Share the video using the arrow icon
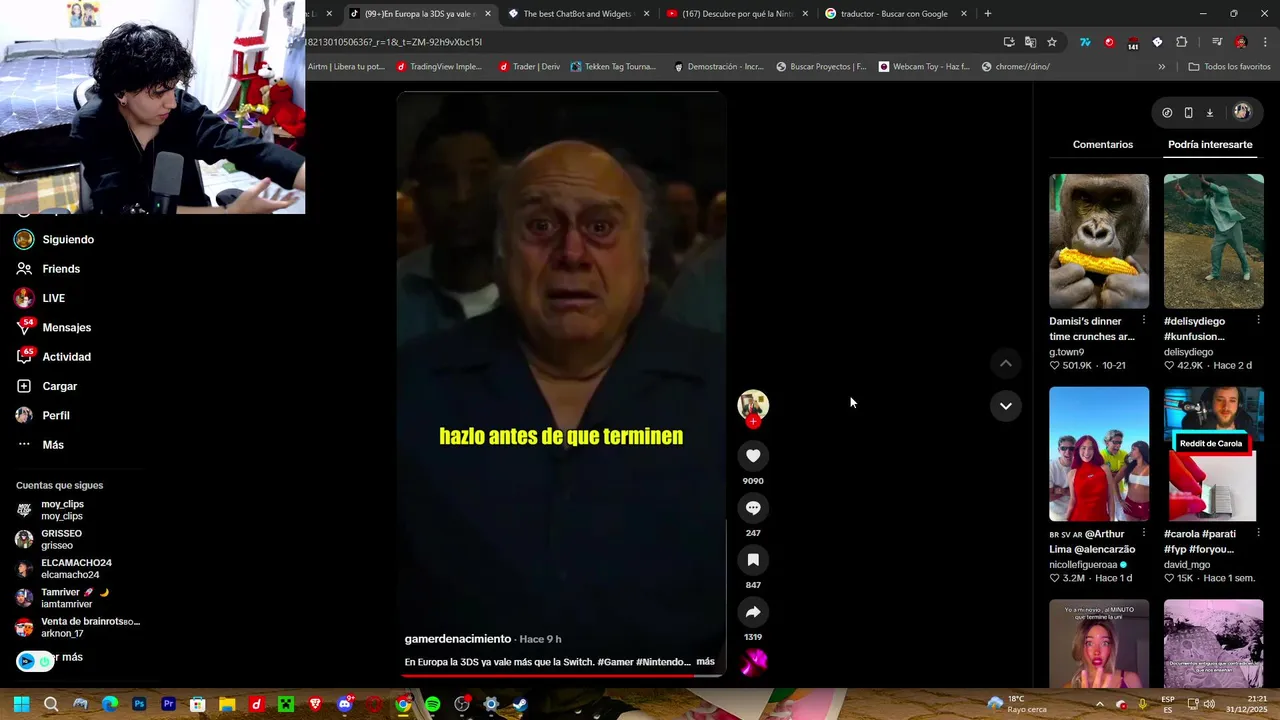Viewport: 1280px width, 720px height. click(x=753, y=612)
